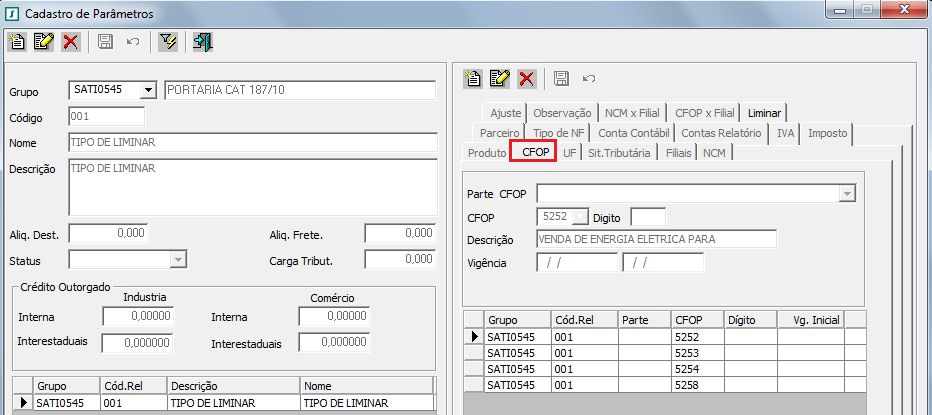
Task: Click the second Vigência date field
Action: pos(663,262)
